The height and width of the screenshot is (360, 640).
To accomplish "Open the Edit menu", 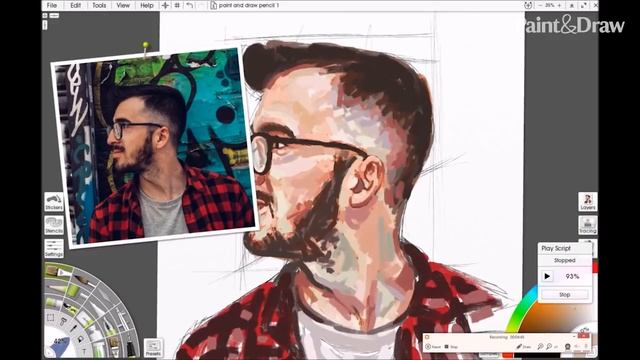I will (76, 5).
